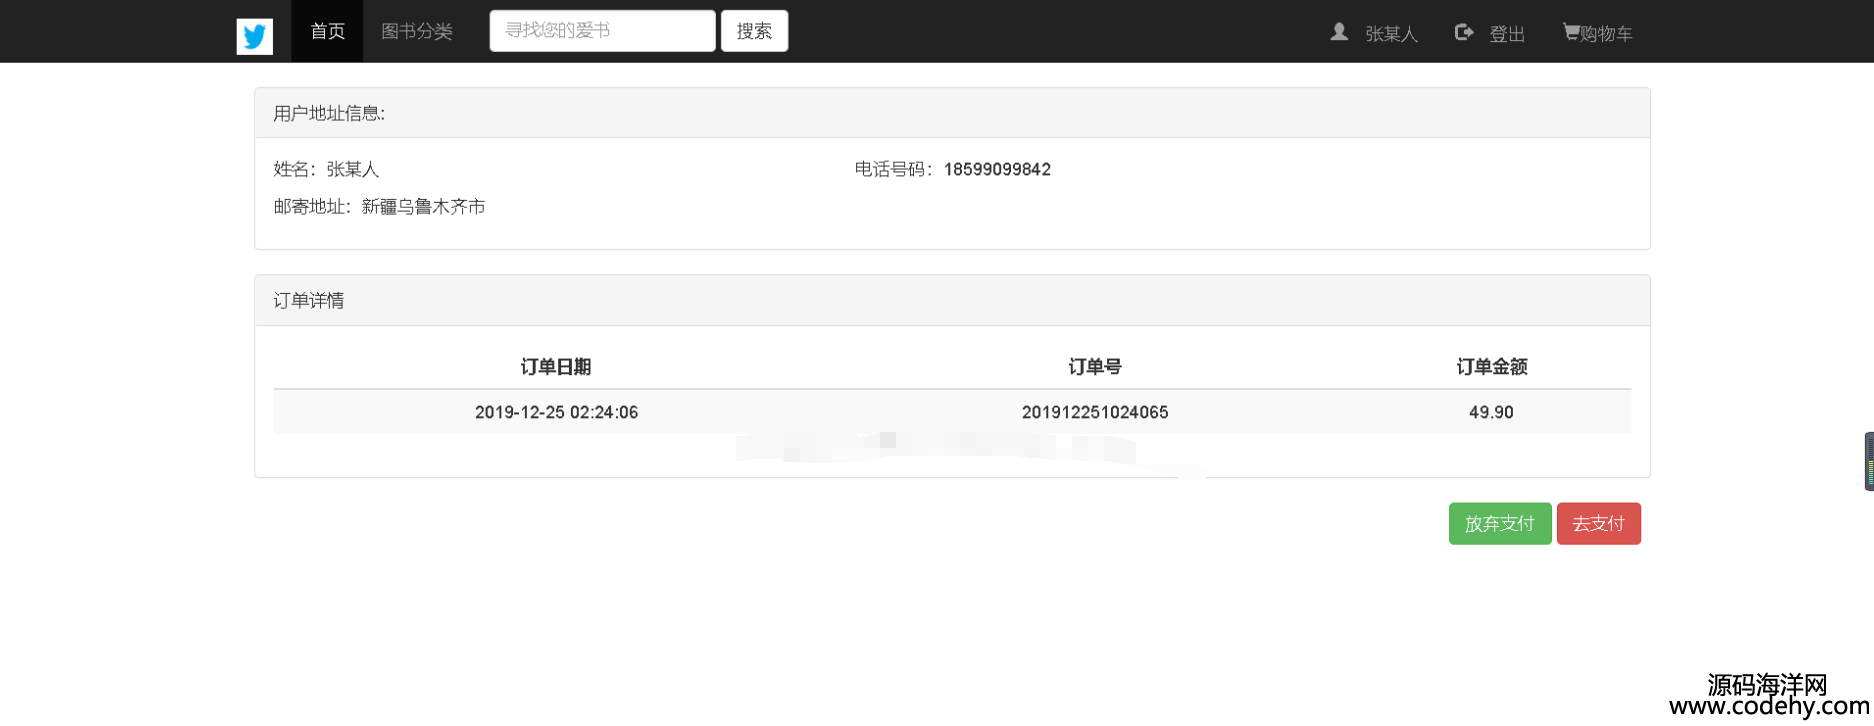Select the address 新疆乌鲁木齐市

(423, 207)
